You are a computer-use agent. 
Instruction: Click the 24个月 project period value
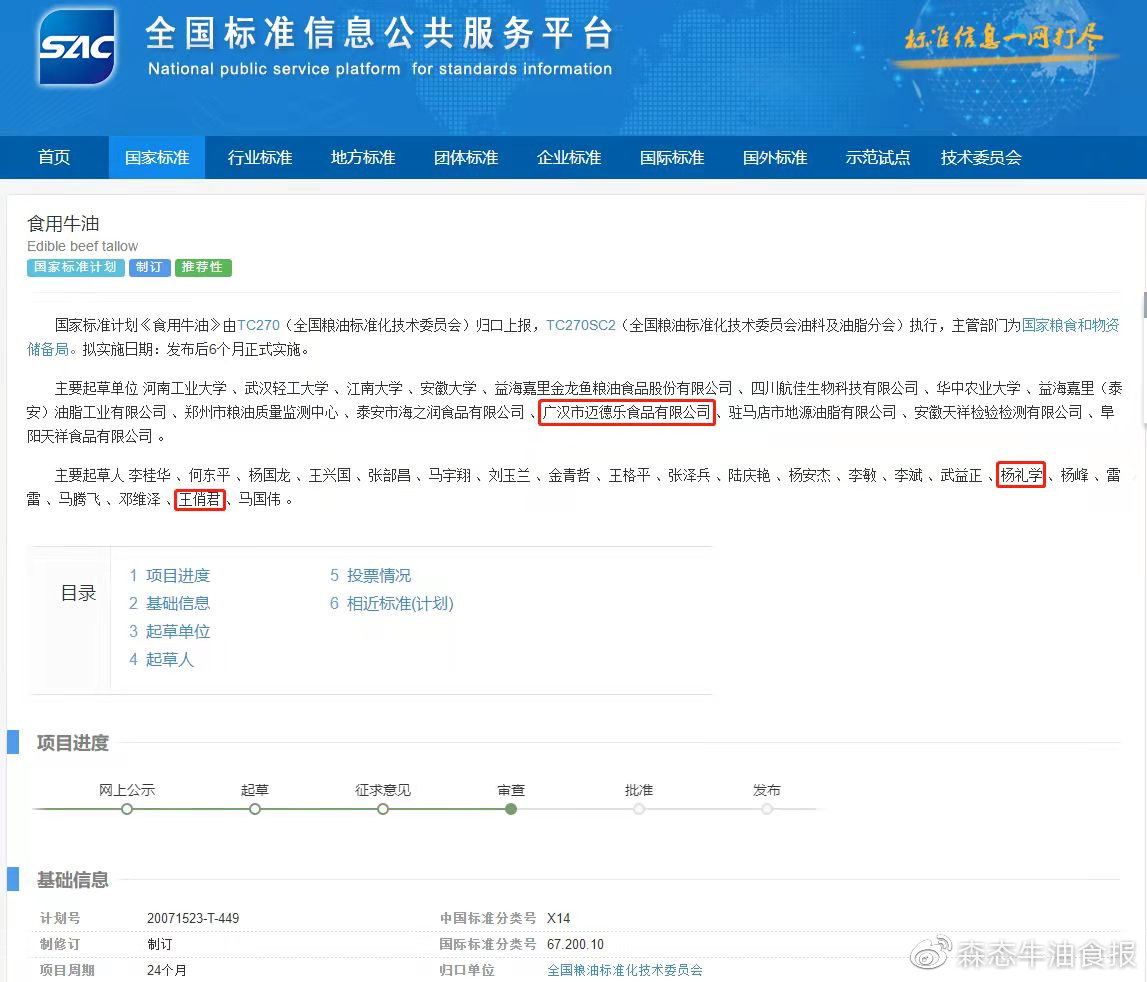click(x=166, y=970)
